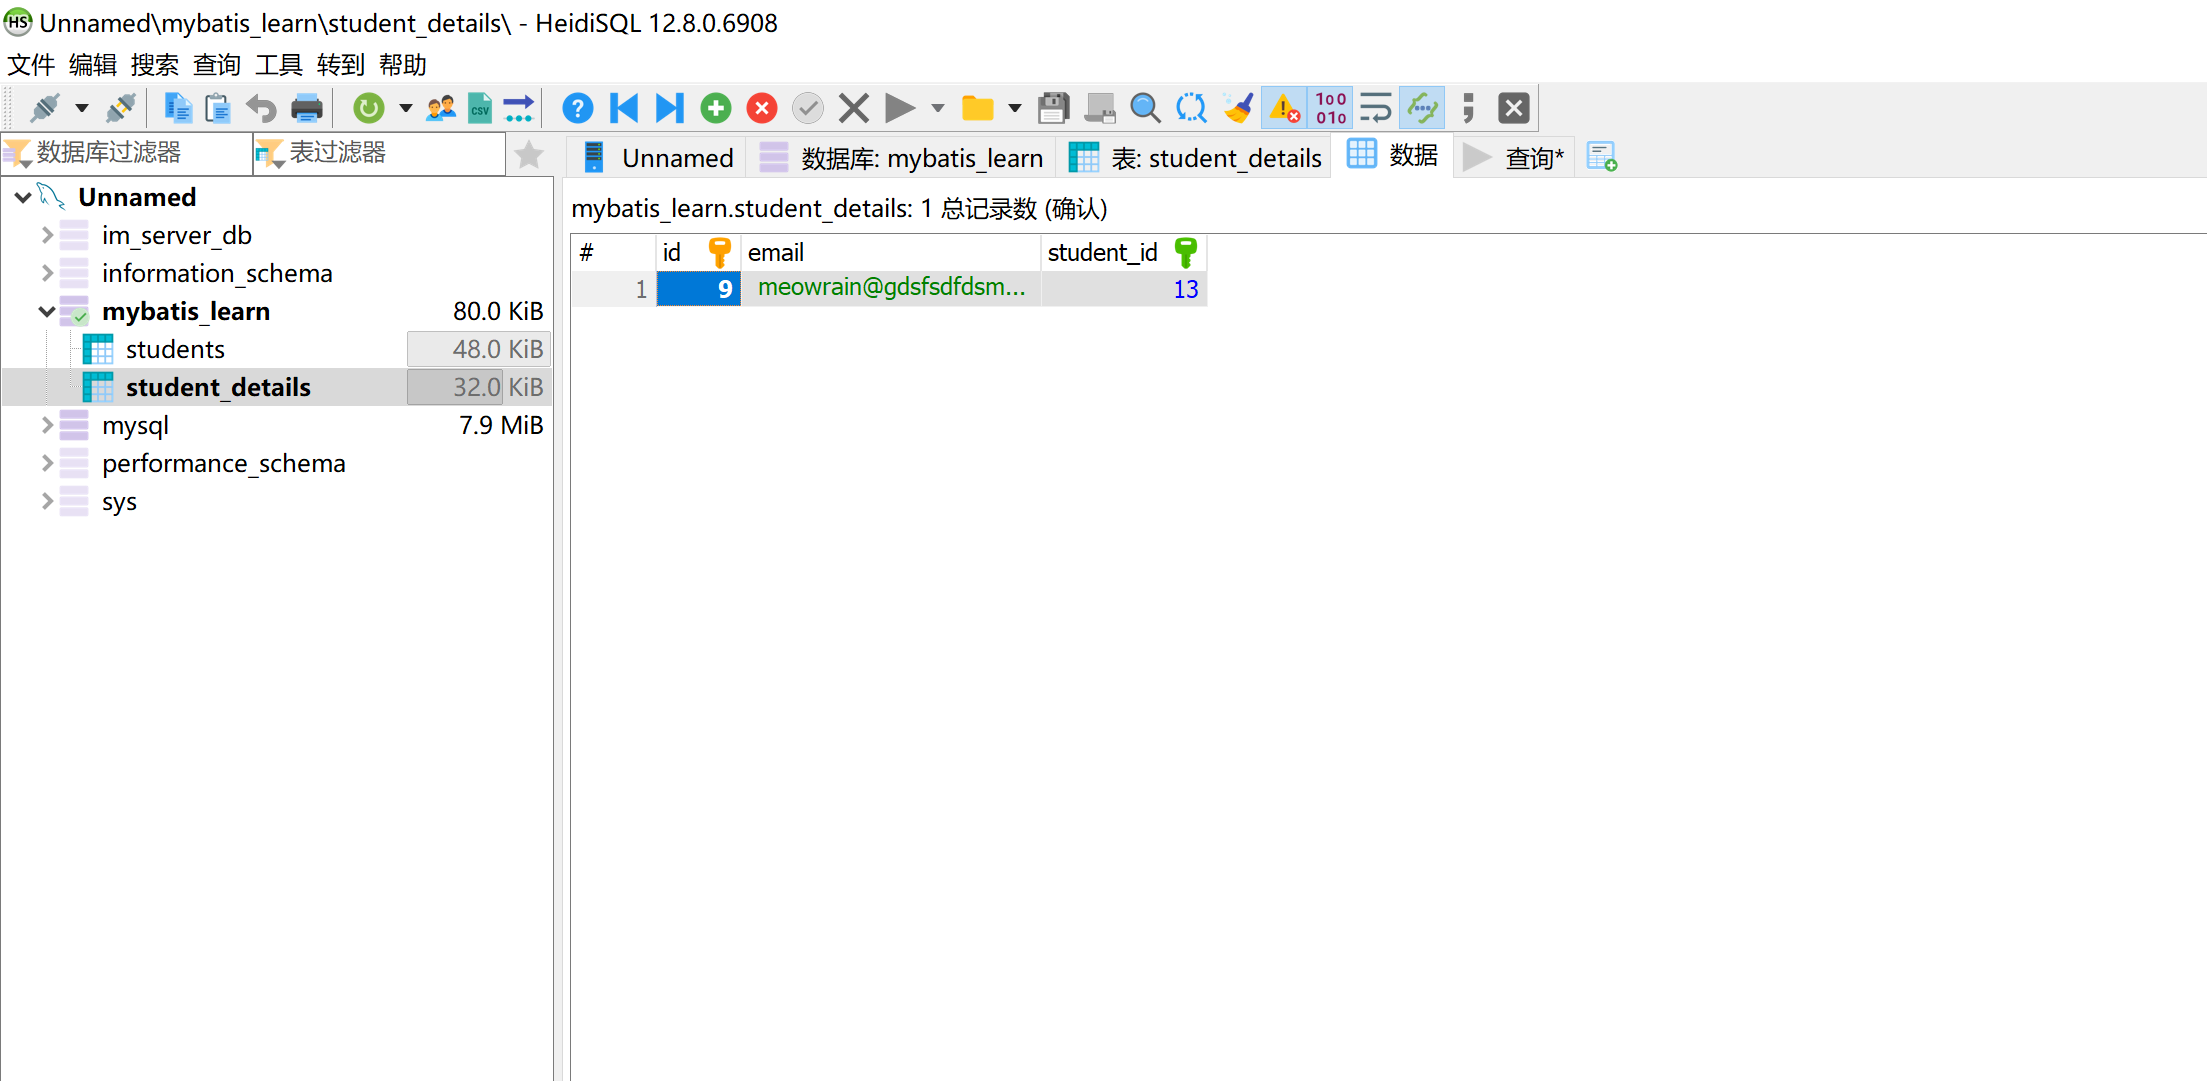The image size is (2207, 1081).
Task: Click the new query tab icon
Action: pos(1602,157)
